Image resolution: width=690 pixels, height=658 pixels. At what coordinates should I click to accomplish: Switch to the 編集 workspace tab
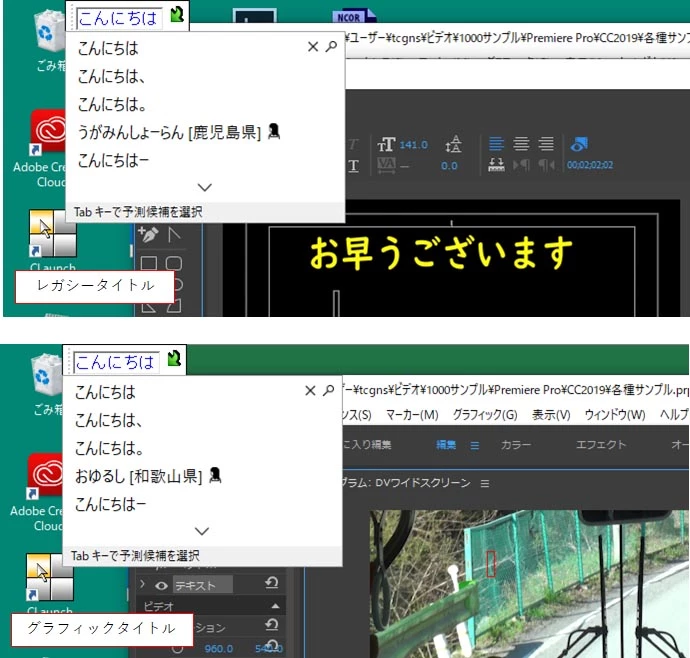(446, 445)
